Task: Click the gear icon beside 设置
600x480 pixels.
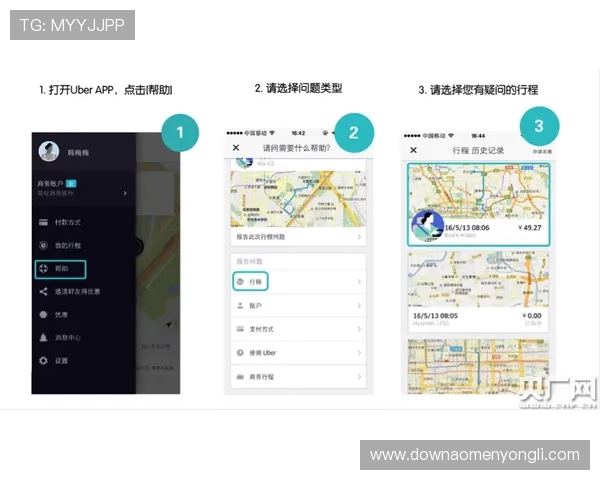Action: [x=43, y=361]
